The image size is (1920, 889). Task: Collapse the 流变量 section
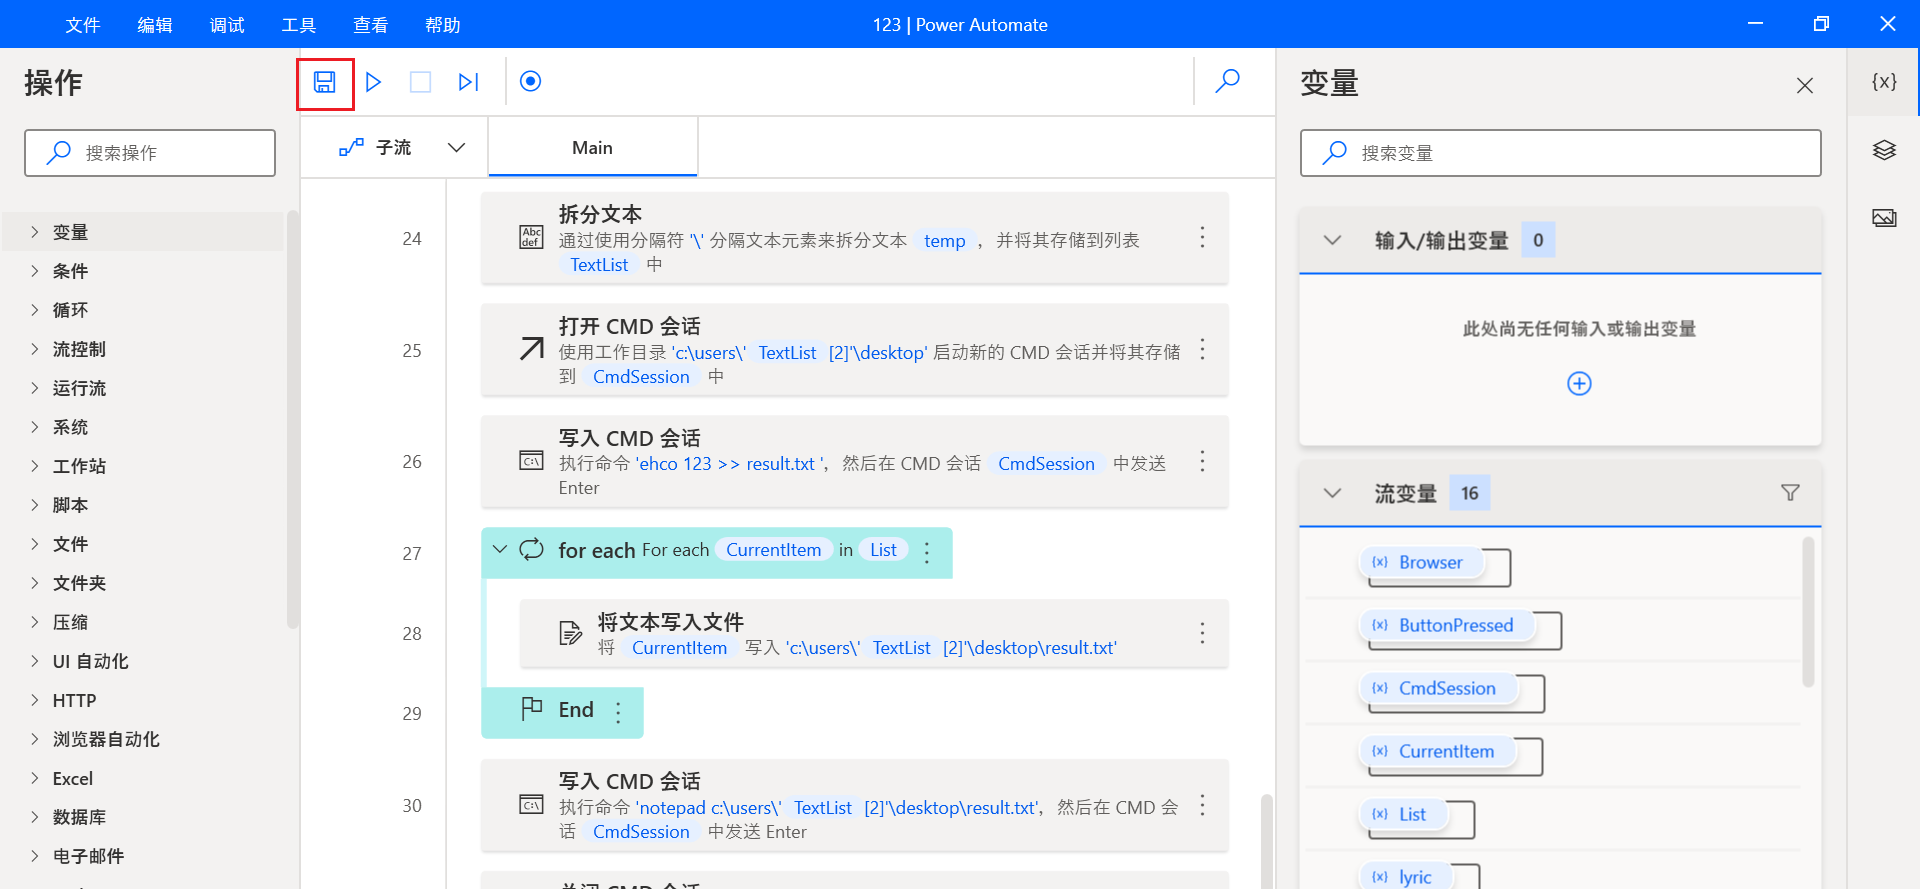coord(1332,493)
